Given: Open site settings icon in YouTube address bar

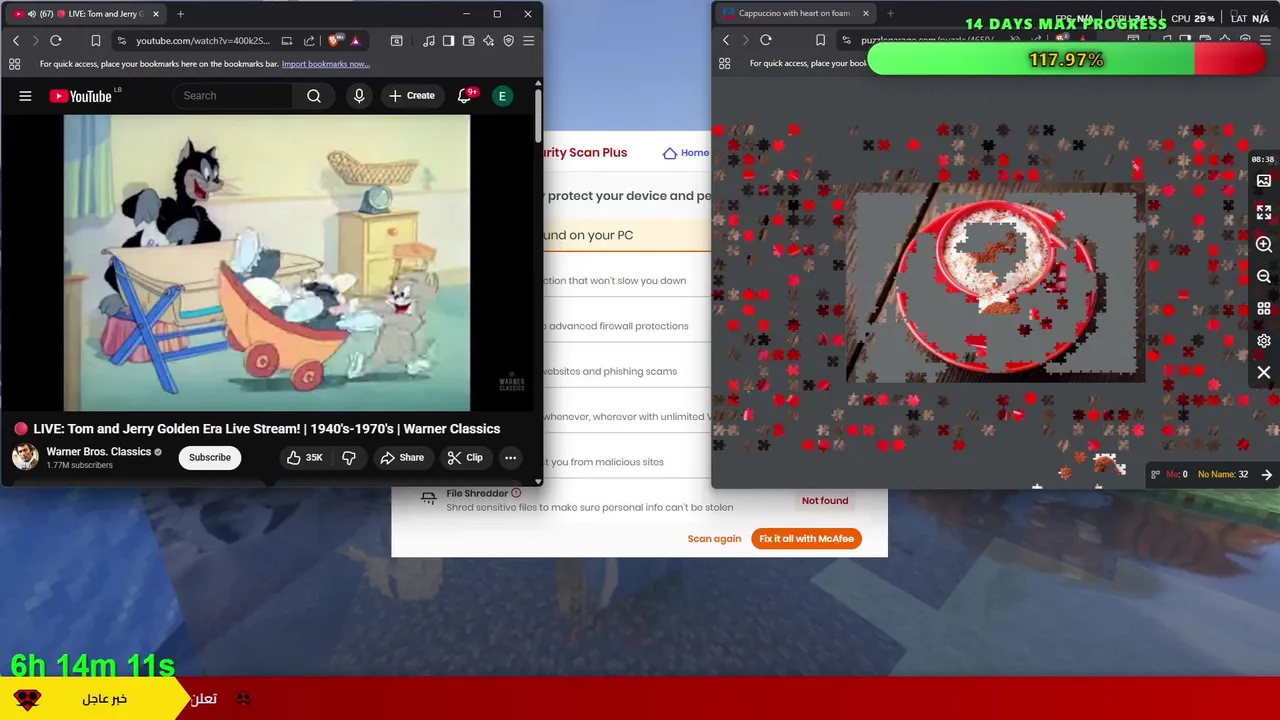Looking at the screenshot, I should click(121, 40).
